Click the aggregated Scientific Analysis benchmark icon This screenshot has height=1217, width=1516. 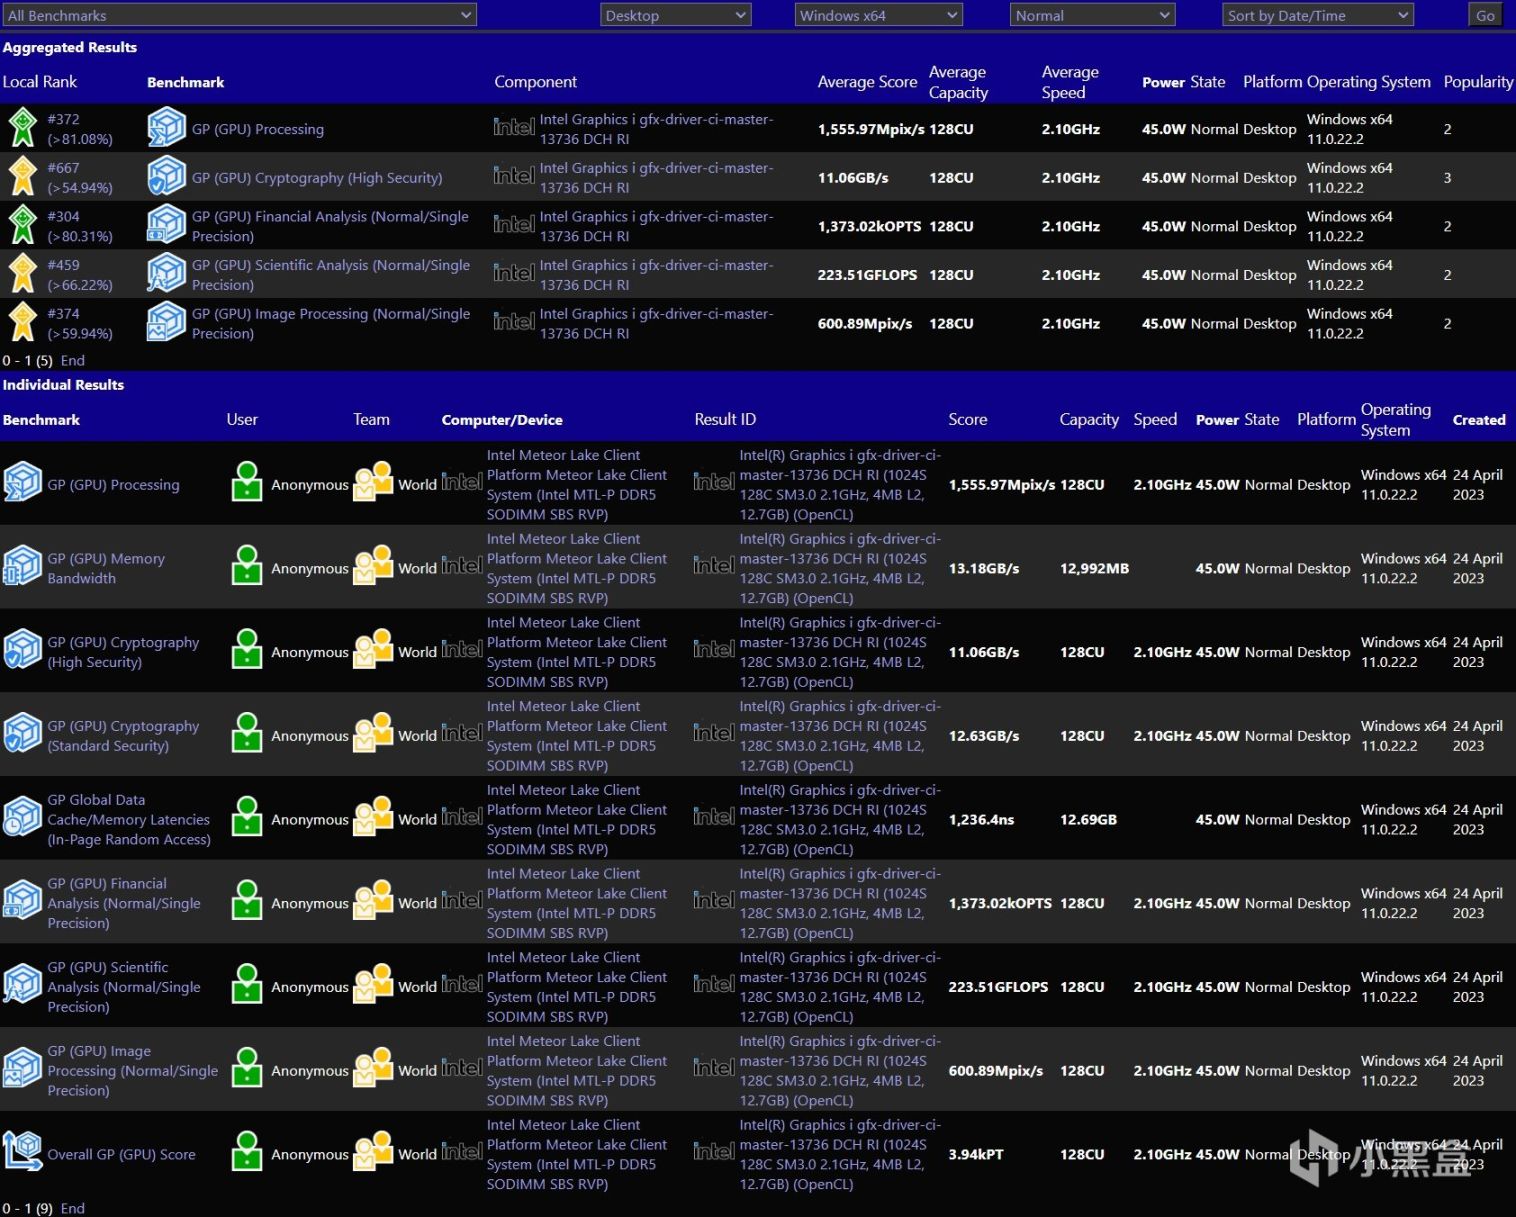(166, 274)
